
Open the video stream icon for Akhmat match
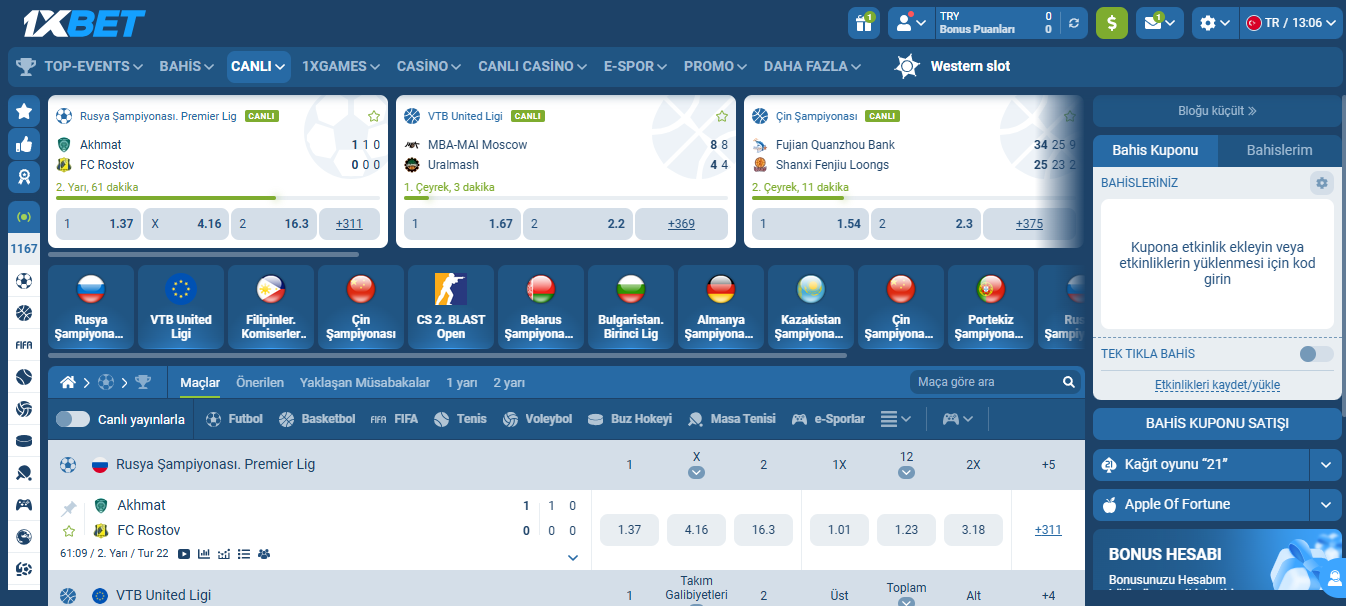(x=184, y=553)
